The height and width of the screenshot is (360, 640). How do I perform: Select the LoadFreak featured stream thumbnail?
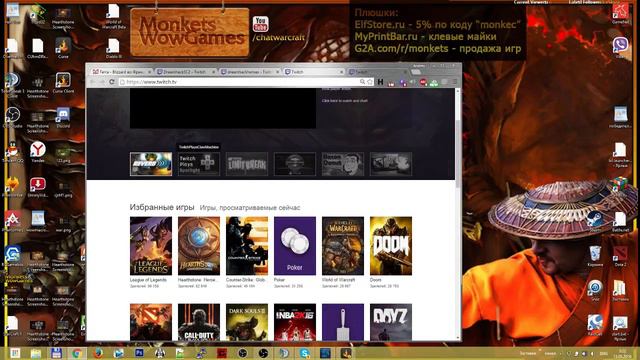[247, 164]
